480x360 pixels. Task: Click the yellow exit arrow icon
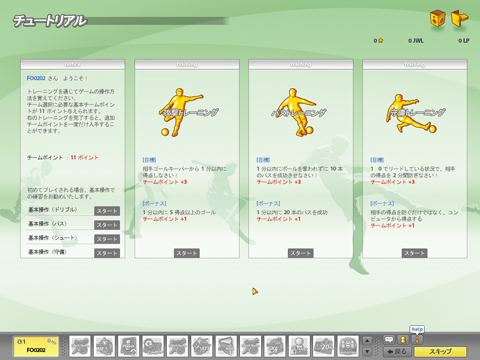point(459,18)
